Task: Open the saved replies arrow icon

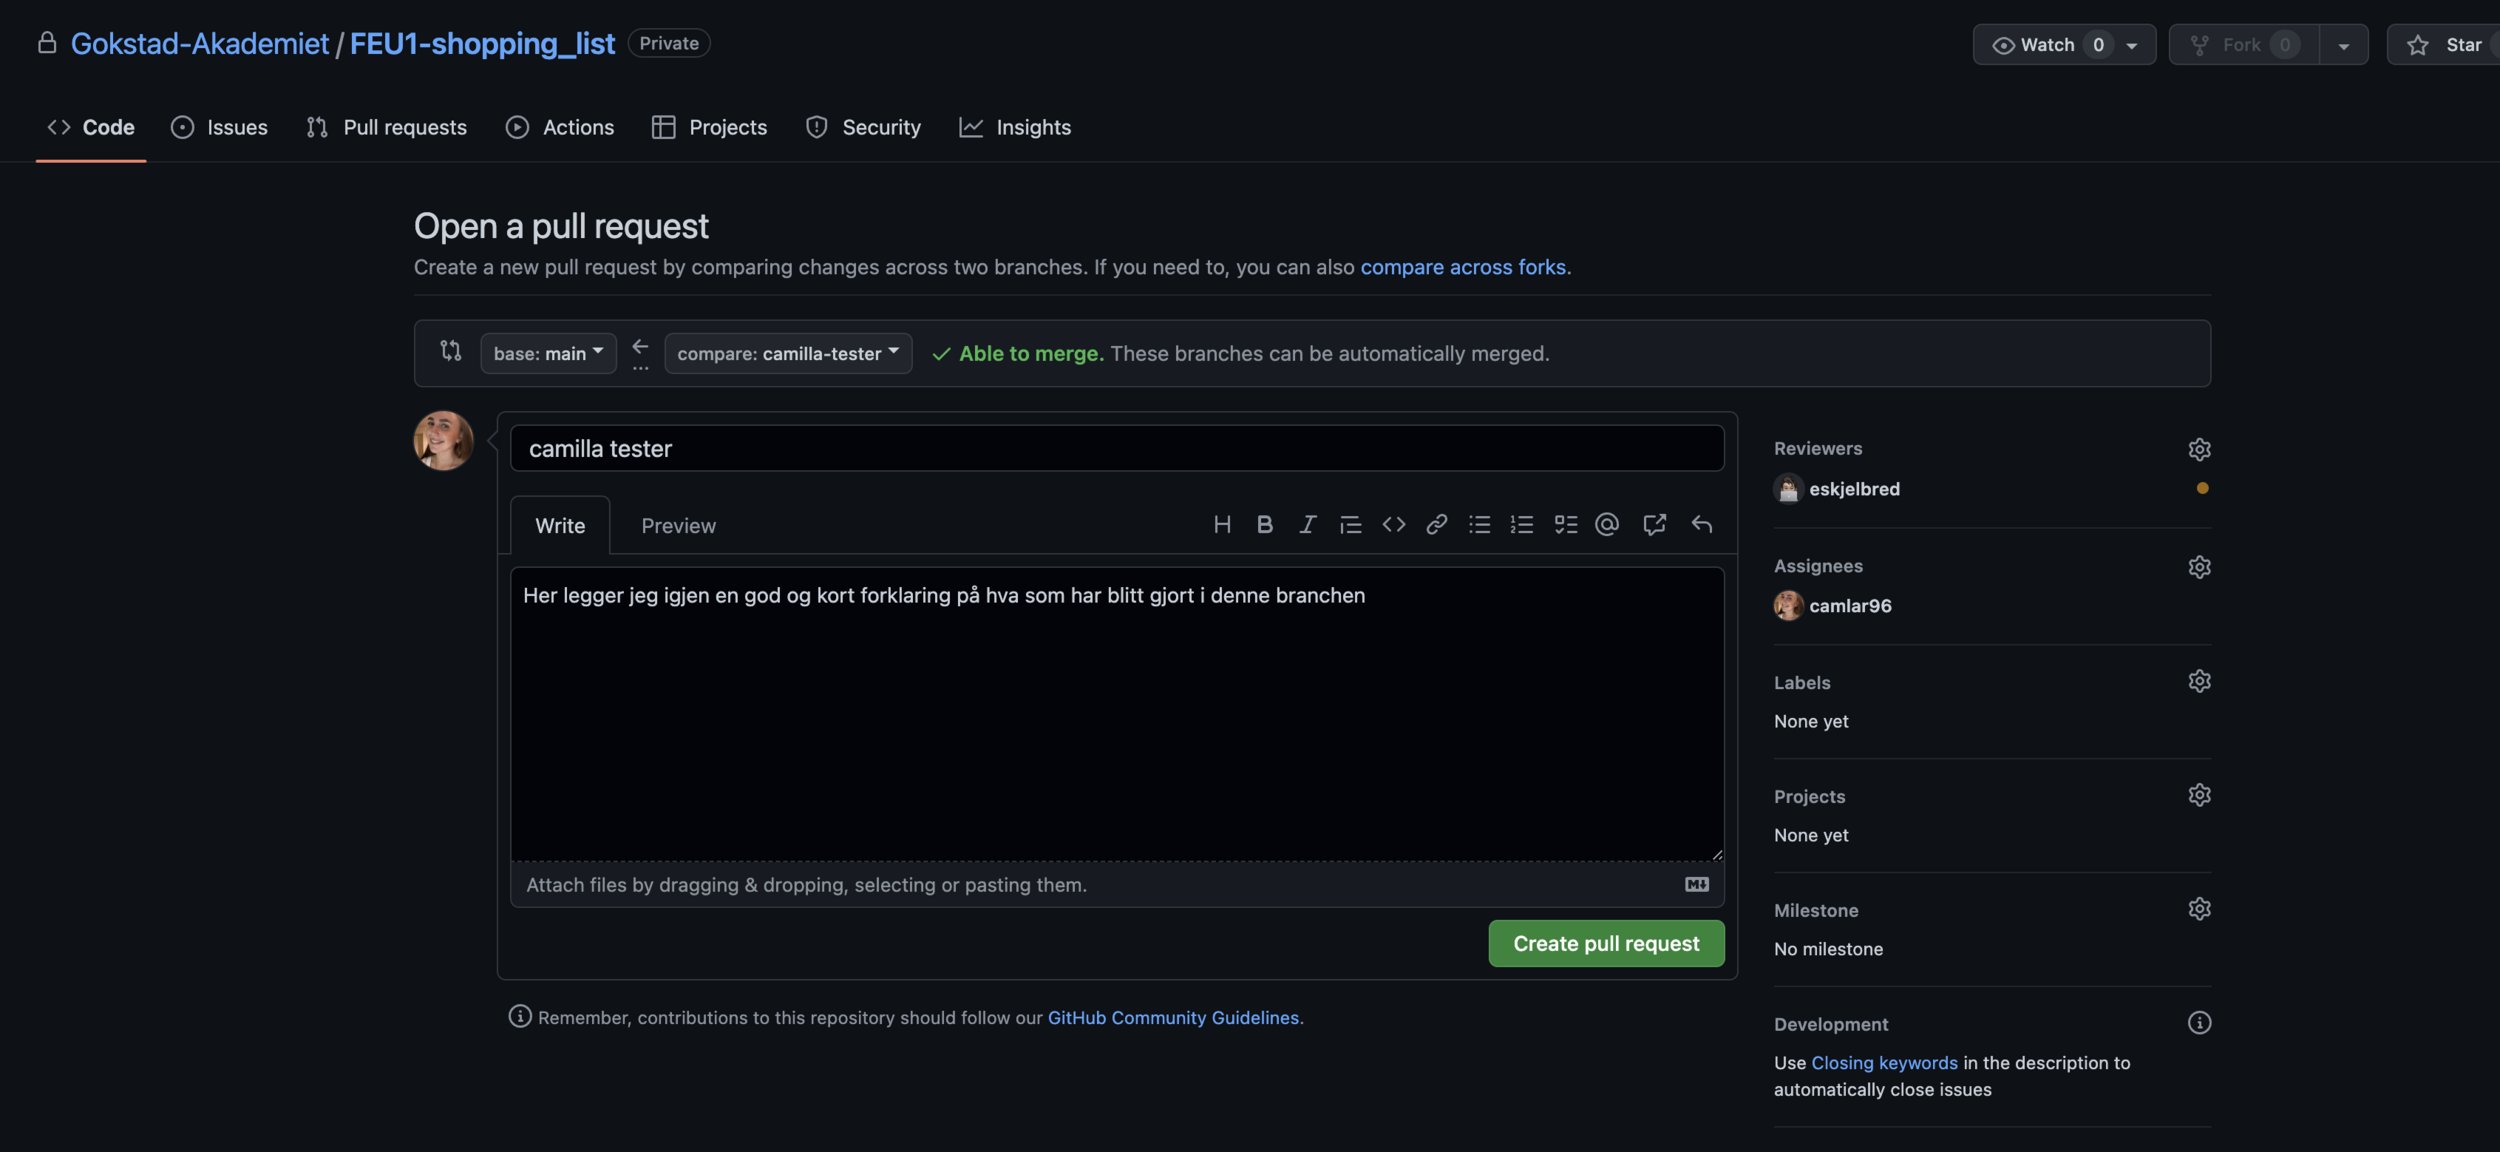Action: pyautogui.click(x=1701, y=525)
